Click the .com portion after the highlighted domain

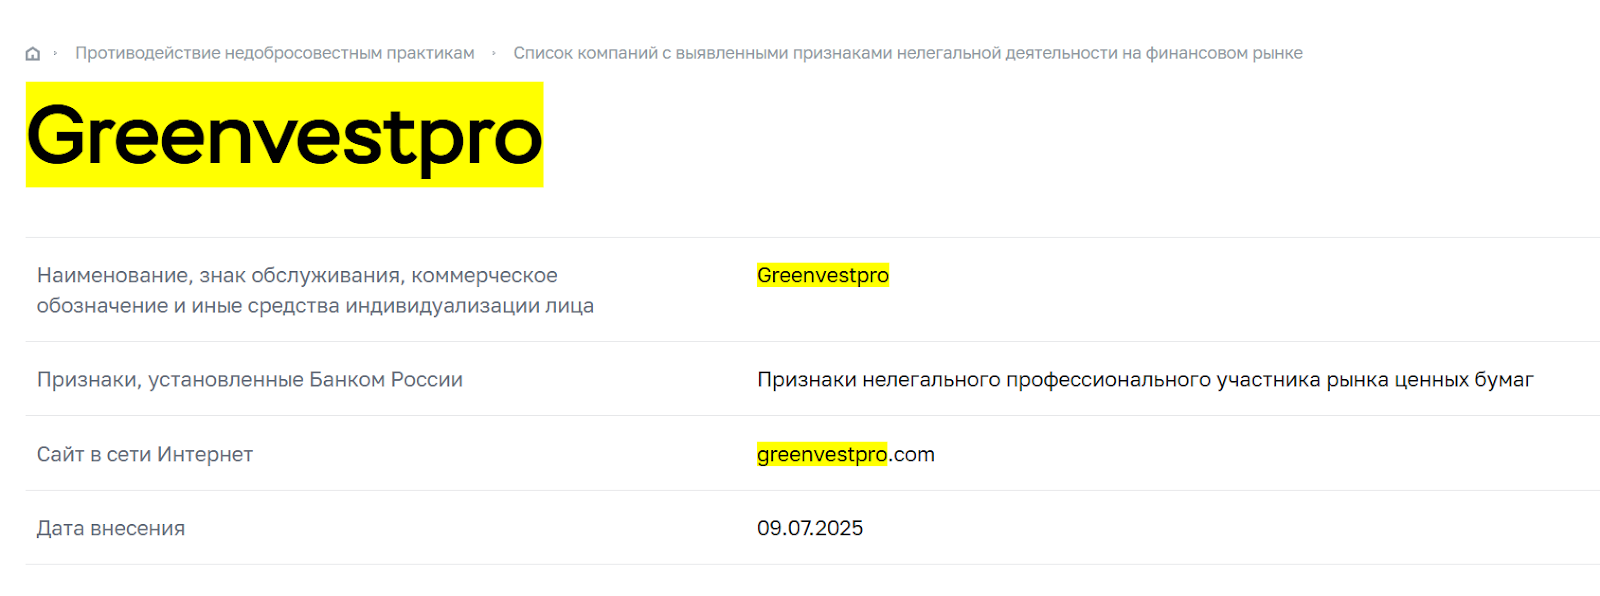click(x=913, y=454)
